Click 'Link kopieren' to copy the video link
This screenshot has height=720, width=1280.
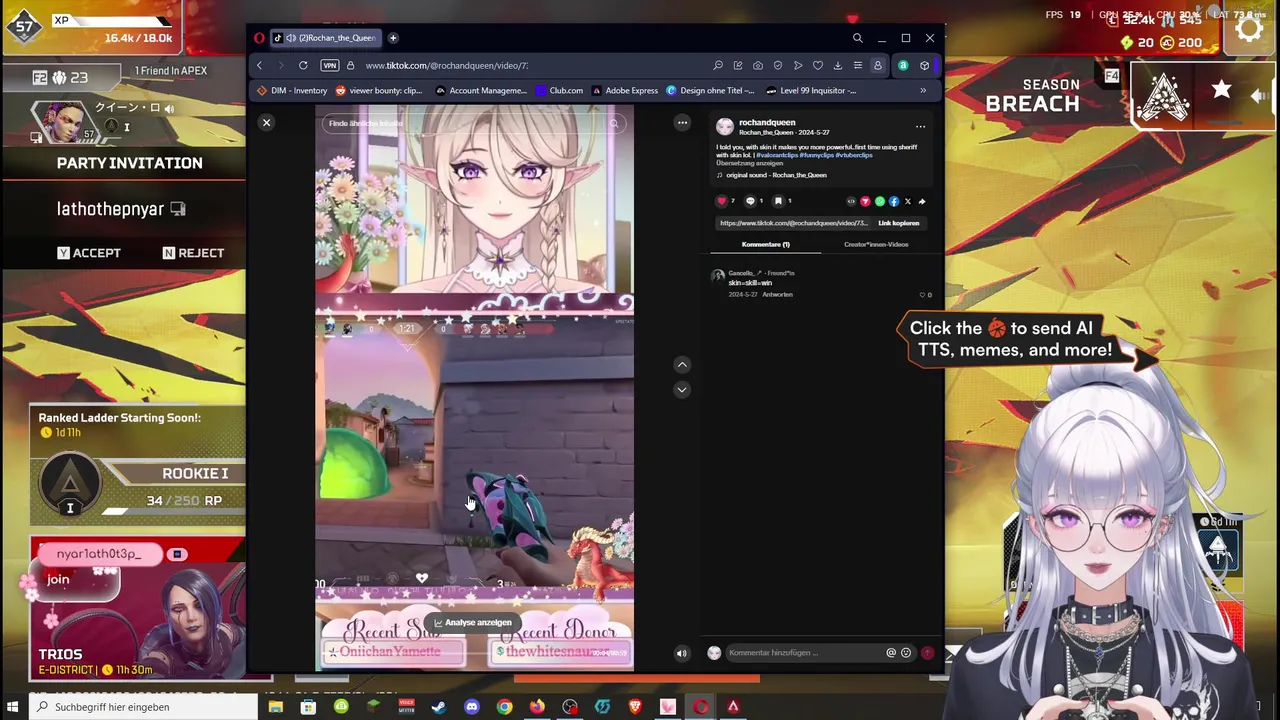[898, 223]
